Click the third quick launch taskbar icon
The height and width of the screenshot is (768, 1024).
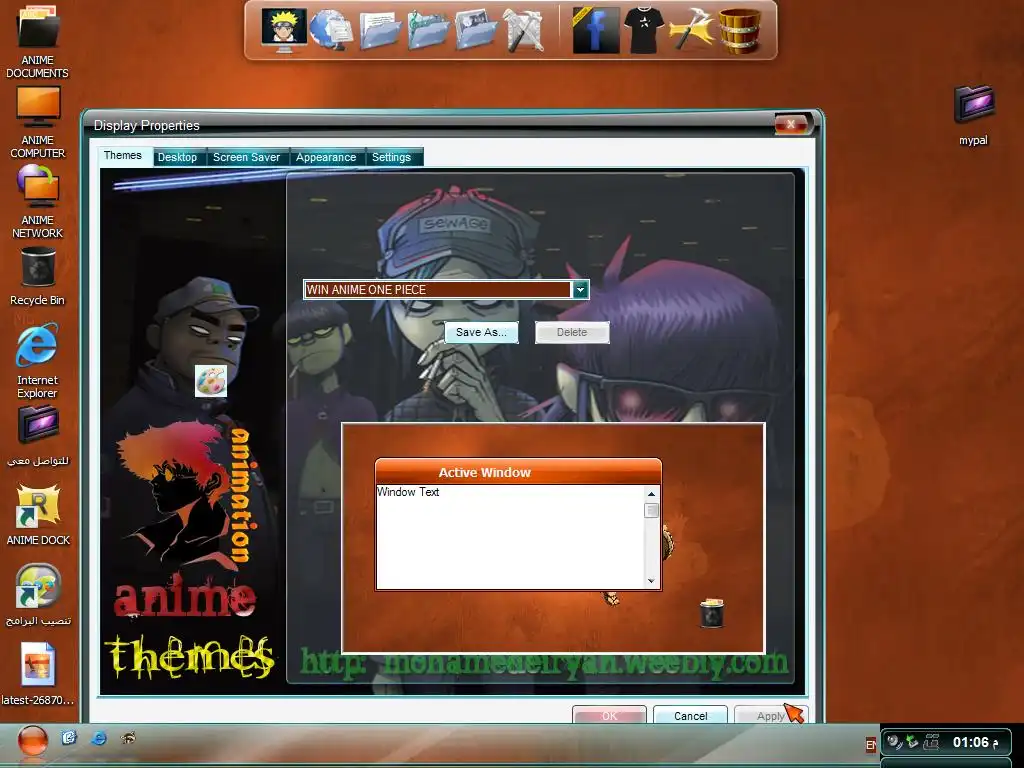click(128, 738)
